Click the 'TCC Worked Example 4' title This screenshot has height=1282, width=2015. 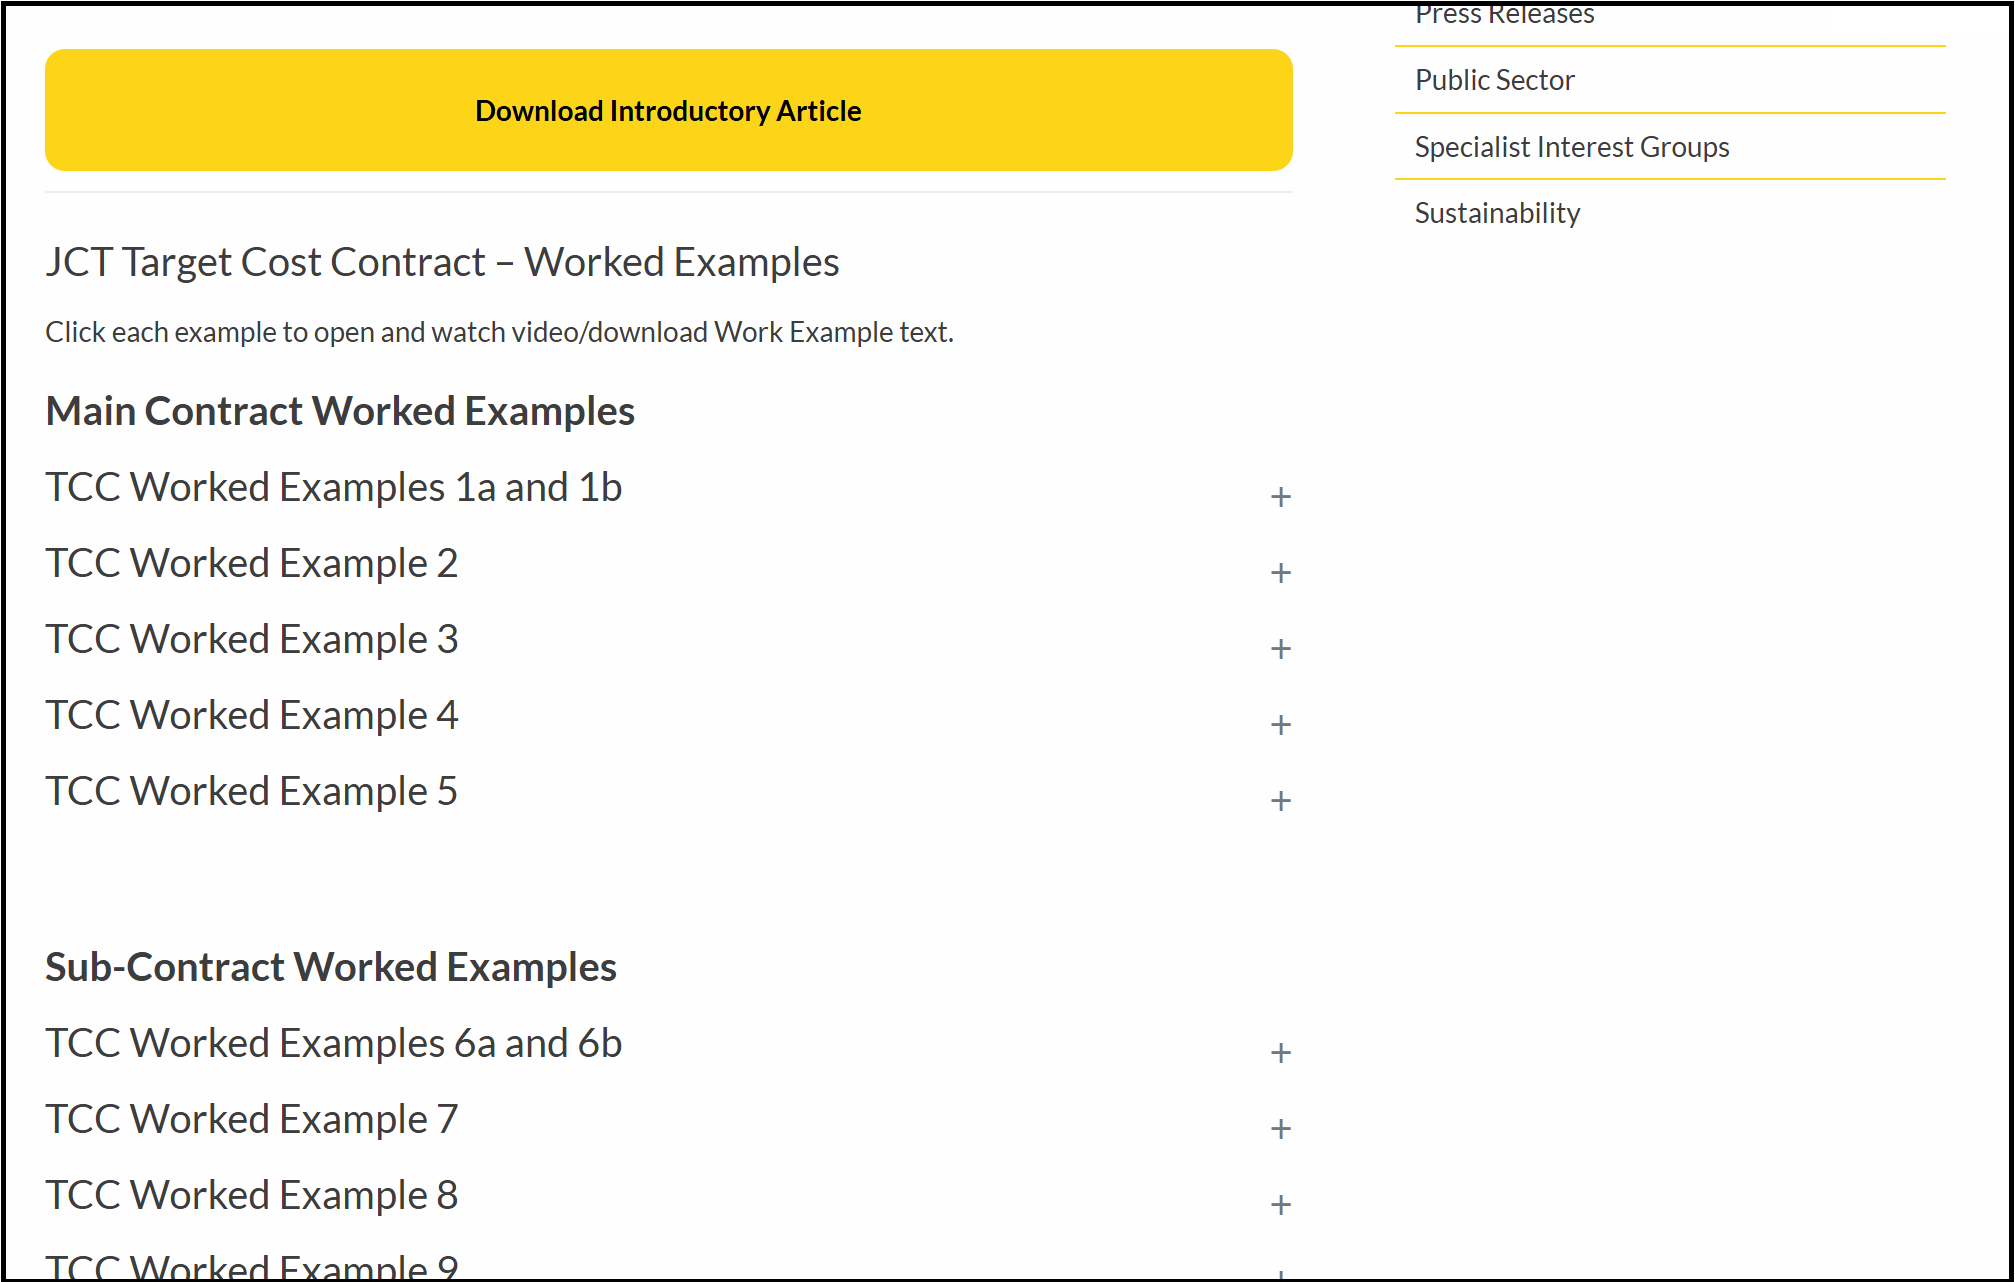click(x=252, y=715)
